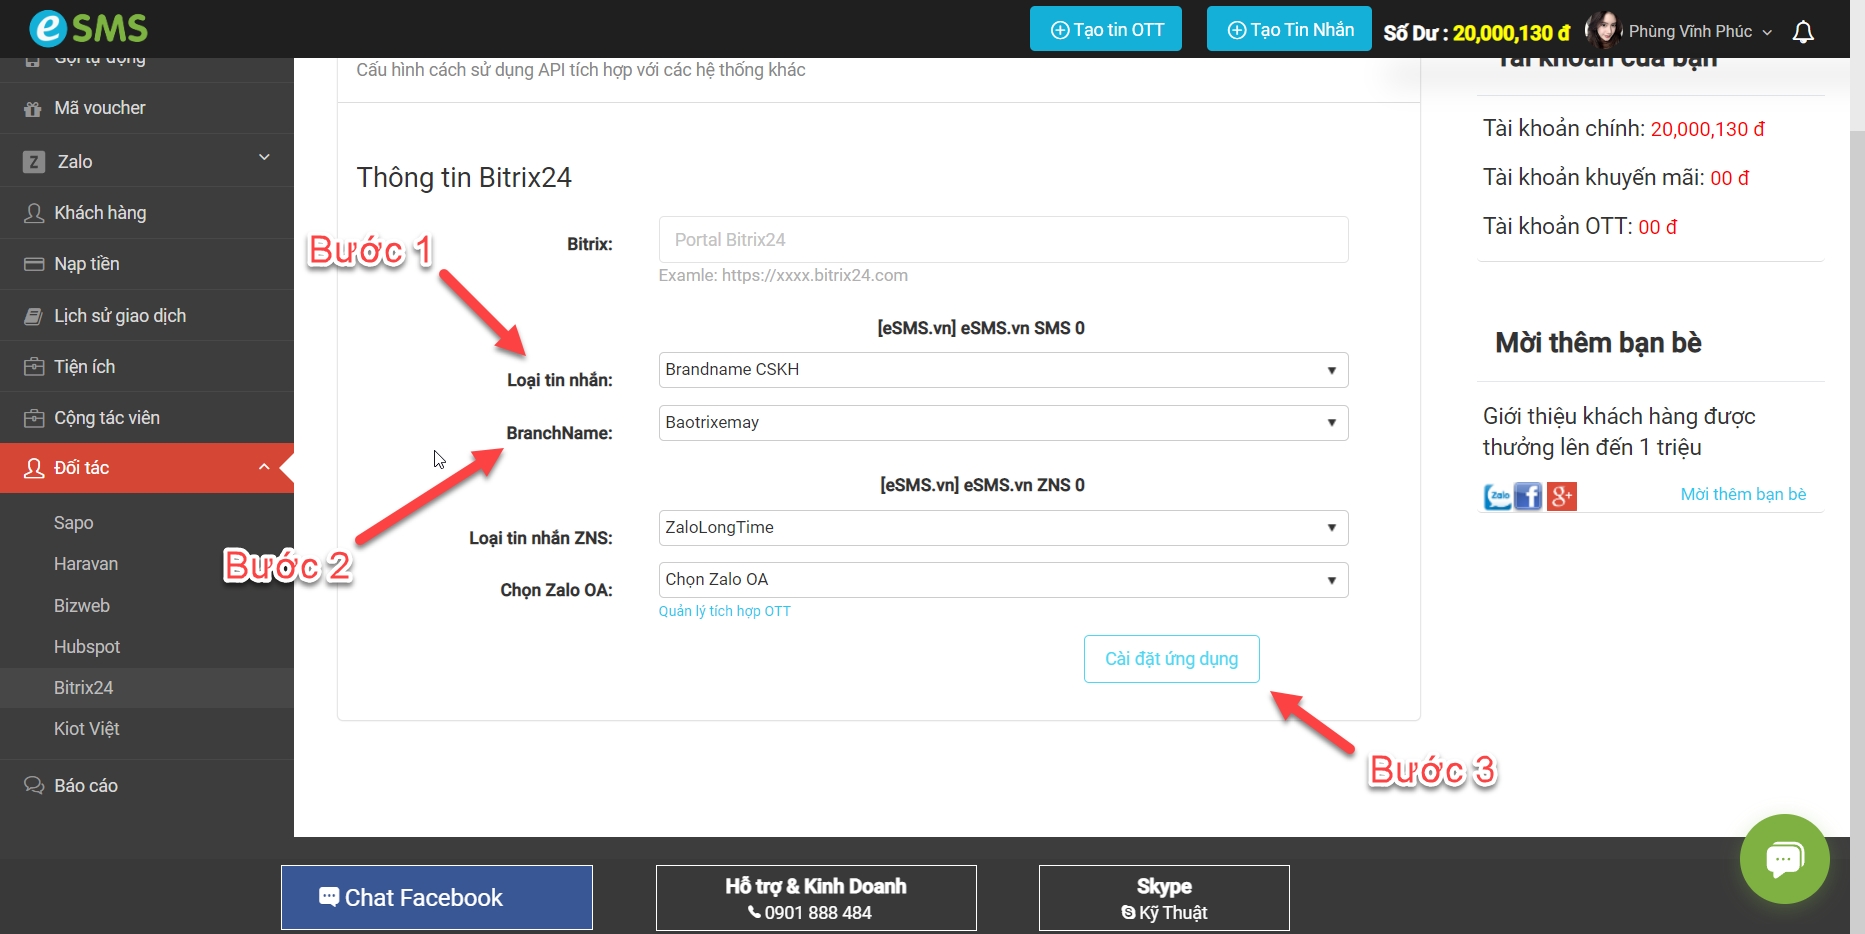The width and height of the screenshot is (1865, 934).
Task: Click the Mã voucher gift icon
Action: point(33,109)
